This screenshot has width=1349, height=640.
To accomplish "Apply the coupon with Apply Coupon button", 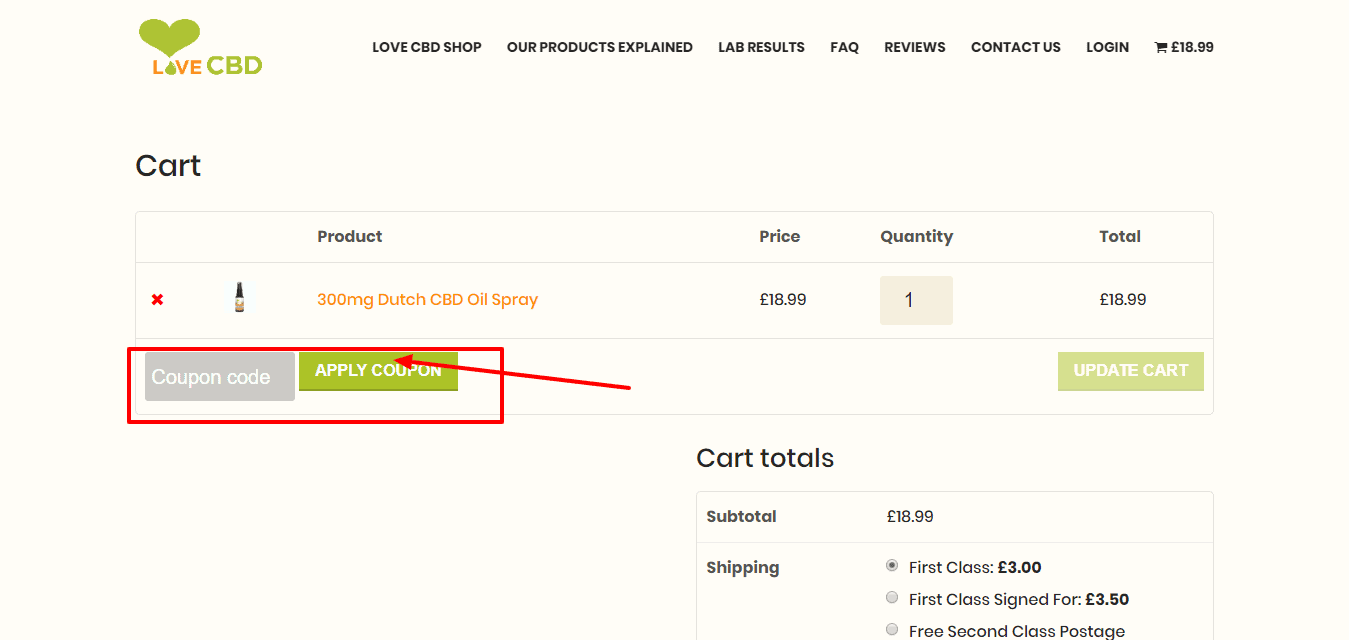I will click(378, 371).
